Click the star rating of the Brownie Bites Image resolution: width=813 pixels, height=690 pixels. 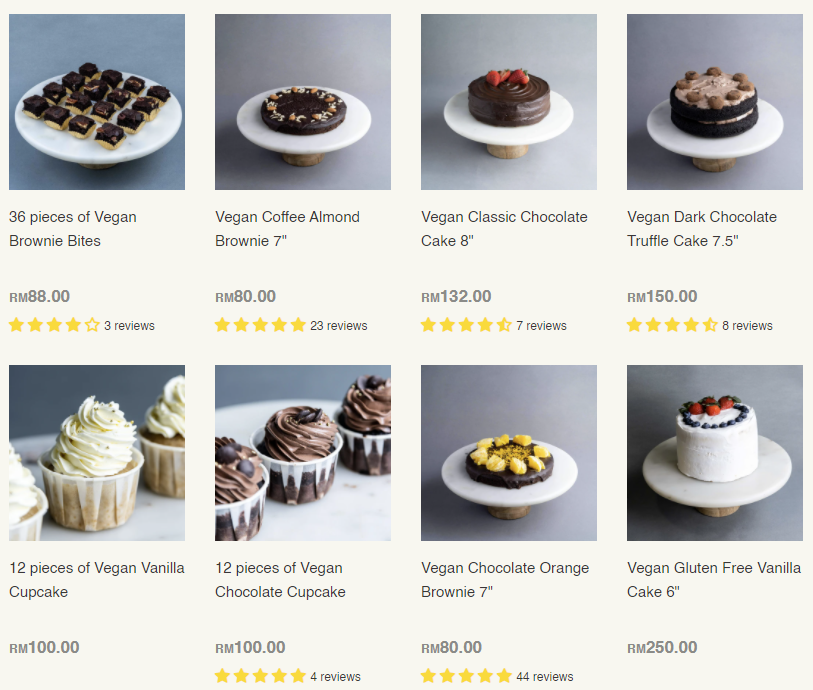[54, 325]
